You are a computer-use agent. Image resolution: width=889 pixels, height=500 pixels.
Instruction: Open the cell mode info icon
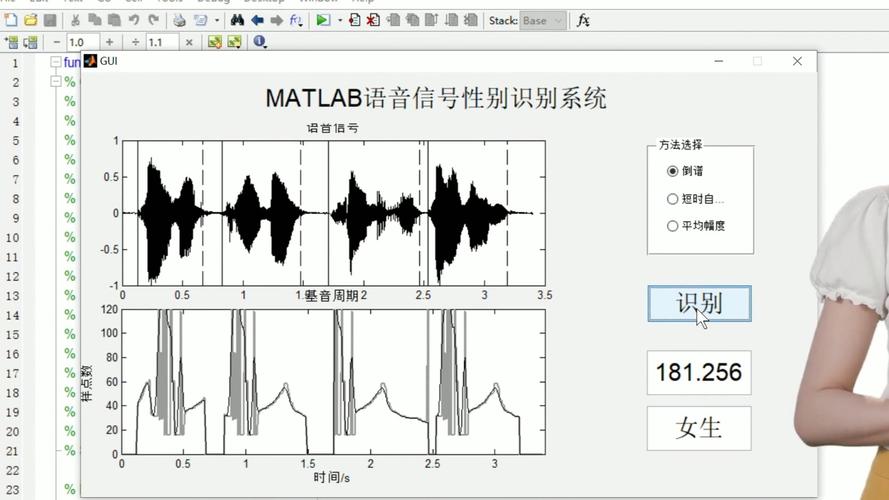[260, 42]
